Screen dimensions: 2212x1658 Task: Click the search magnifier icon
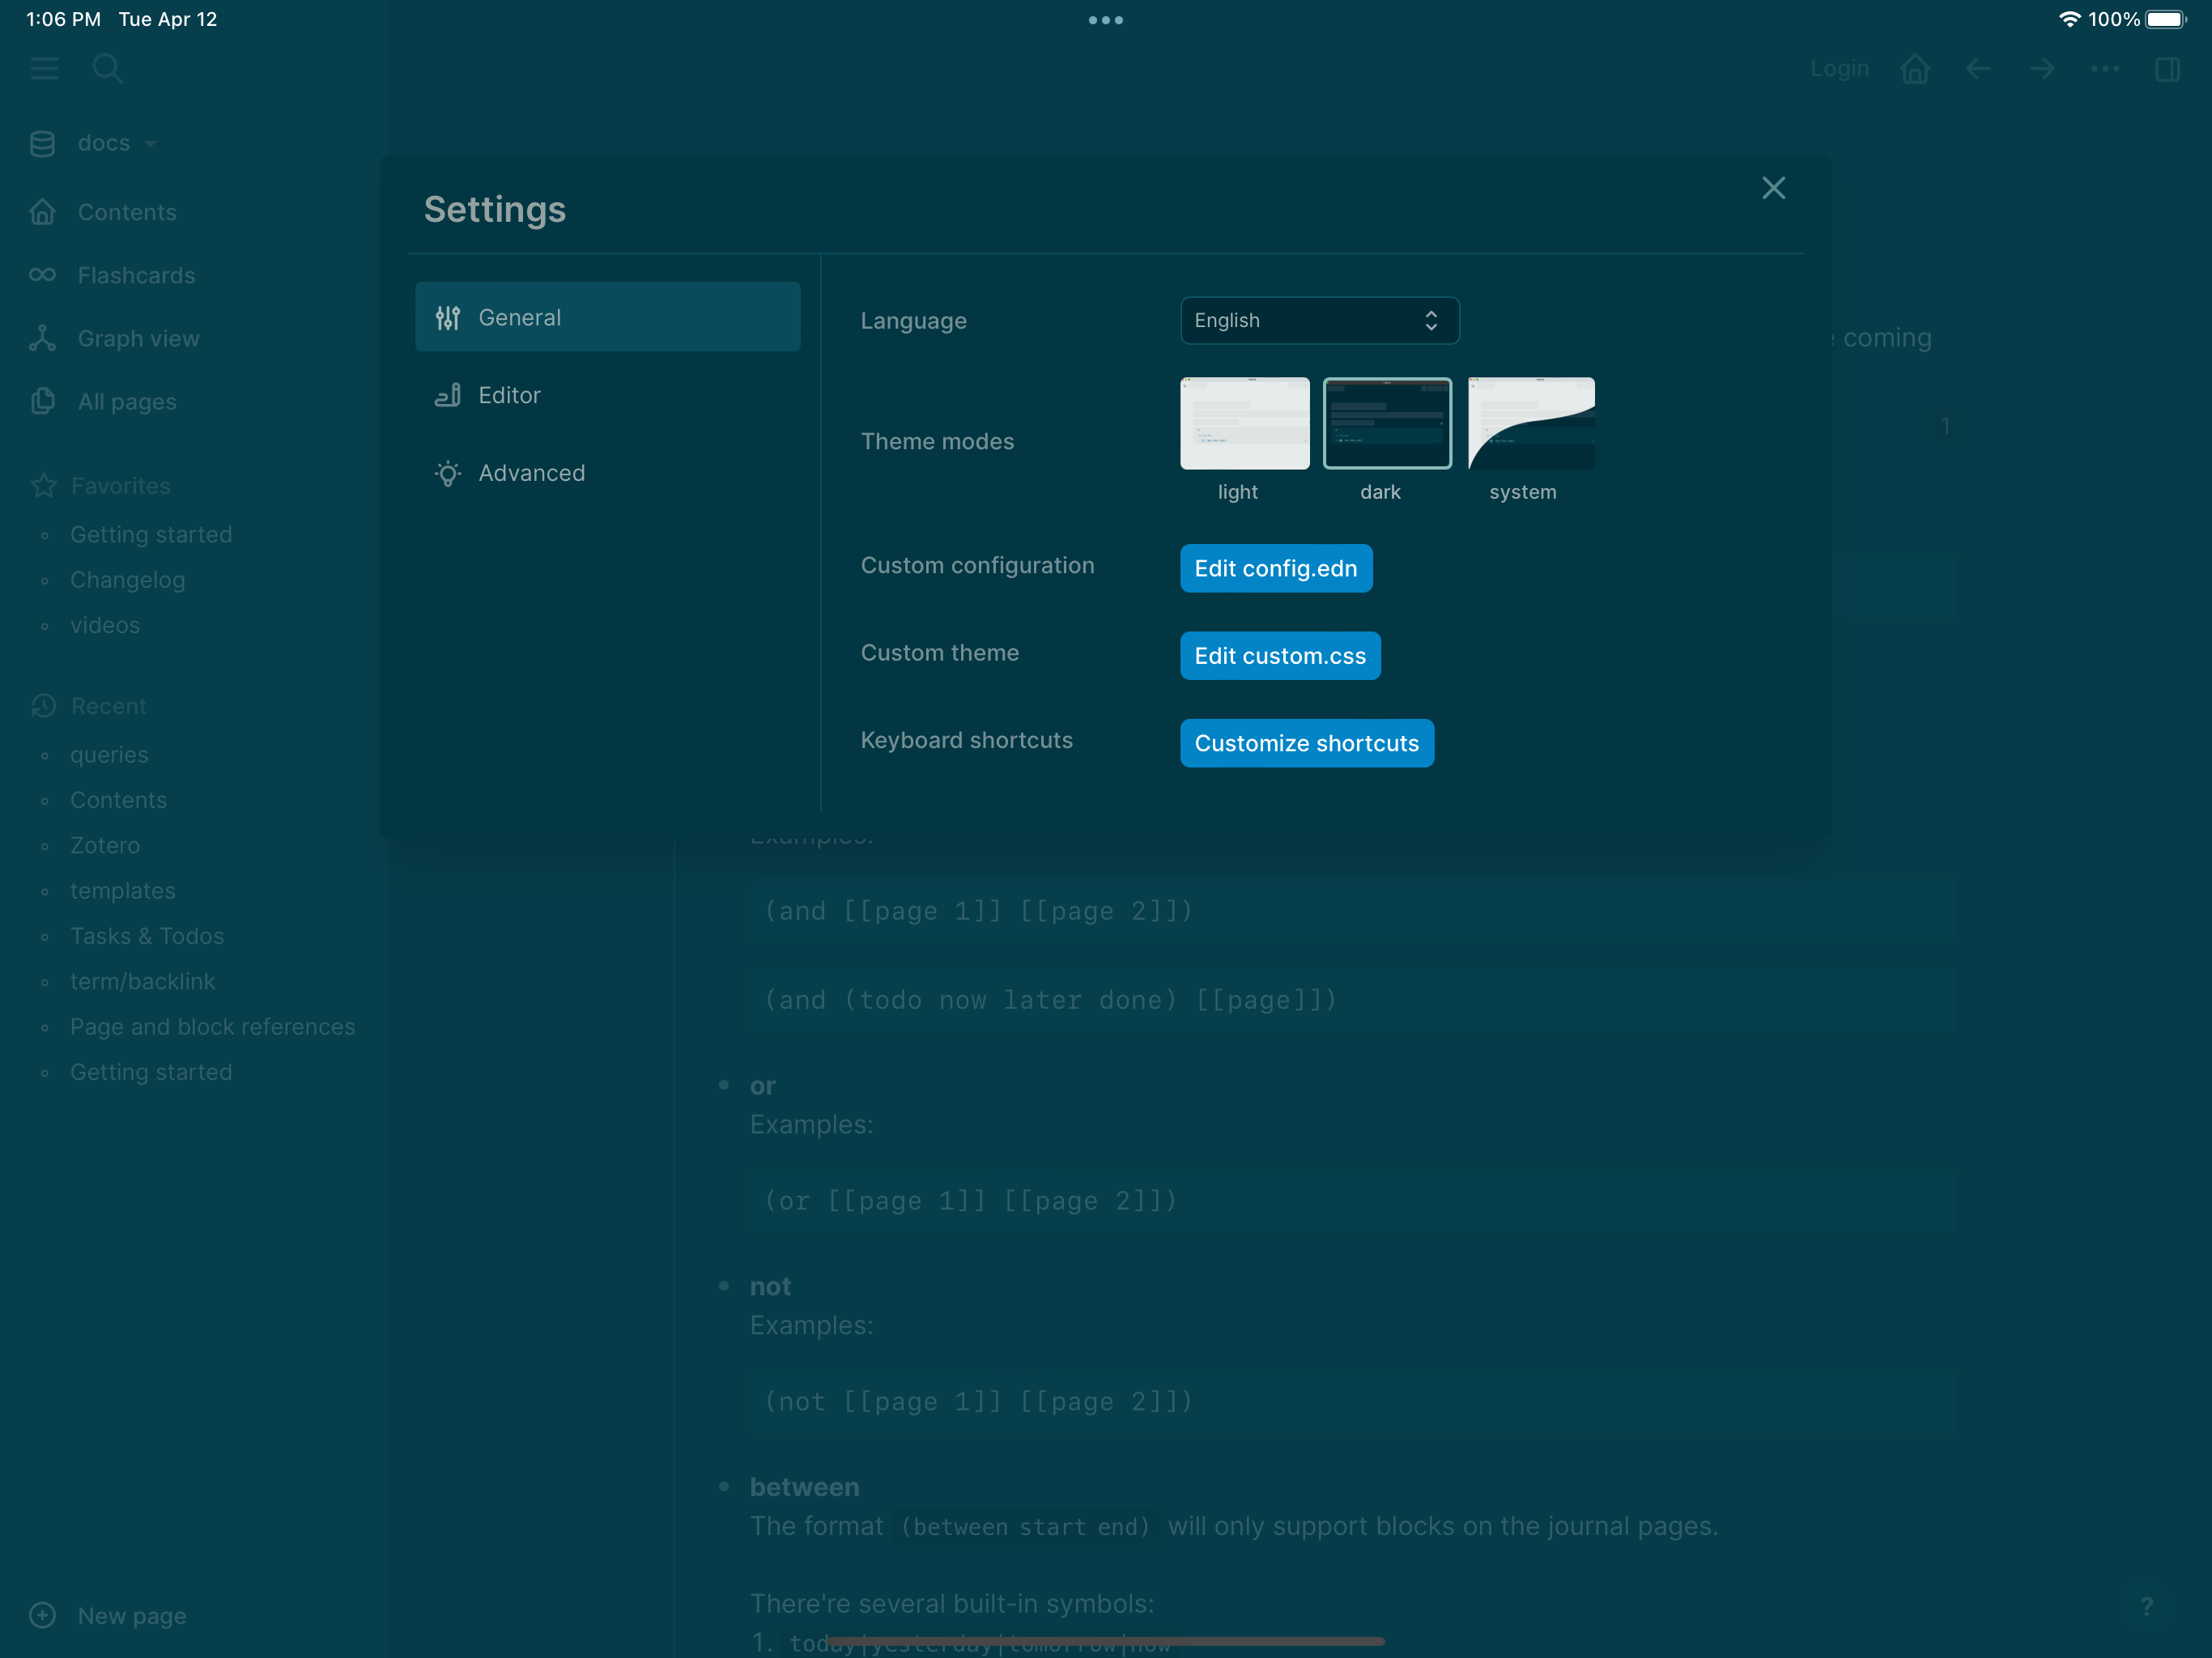pyautogui.click(x=107, y=69)
